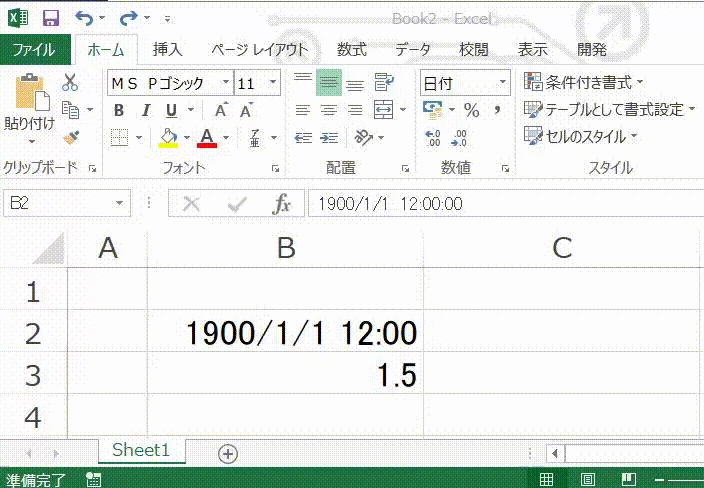
Task: Click Increase Decimal icon
Action: pyautogui.click(x=433, y=138)
